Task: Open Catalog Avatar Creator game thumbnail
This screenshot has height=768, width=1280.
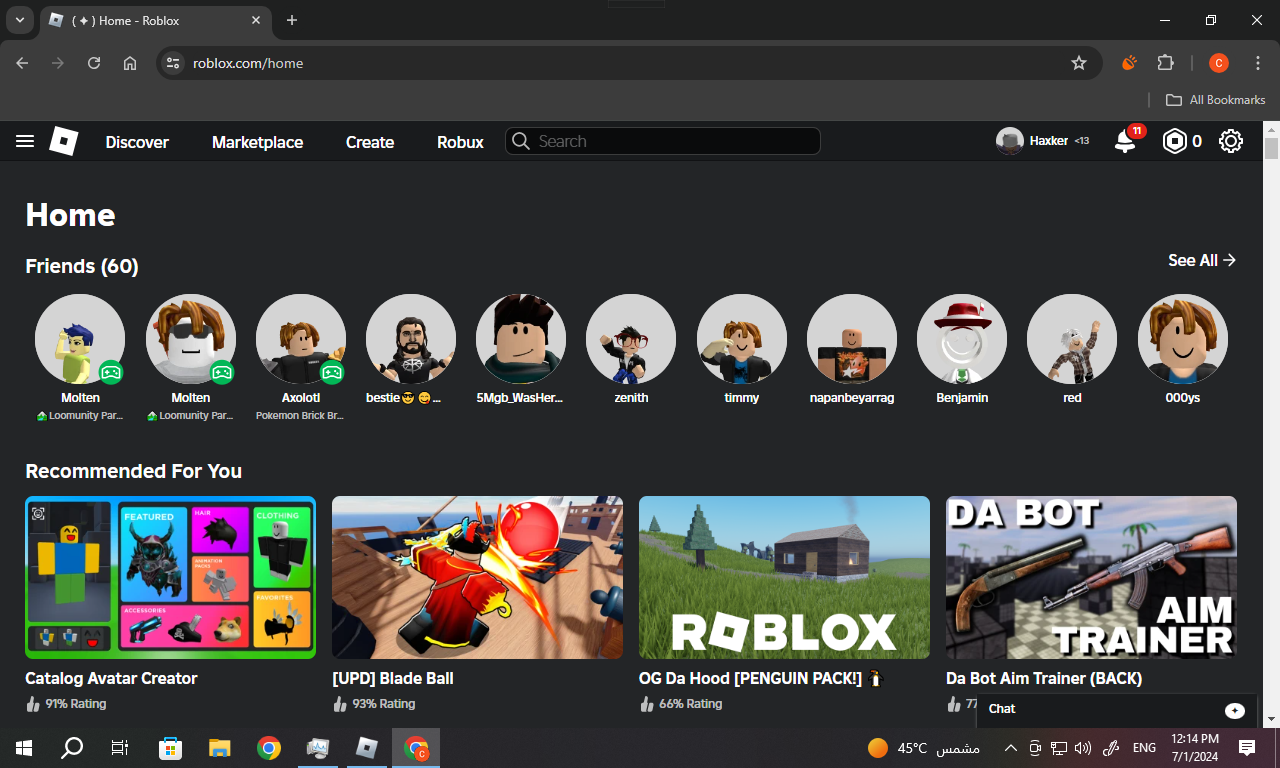Action: 170,578
